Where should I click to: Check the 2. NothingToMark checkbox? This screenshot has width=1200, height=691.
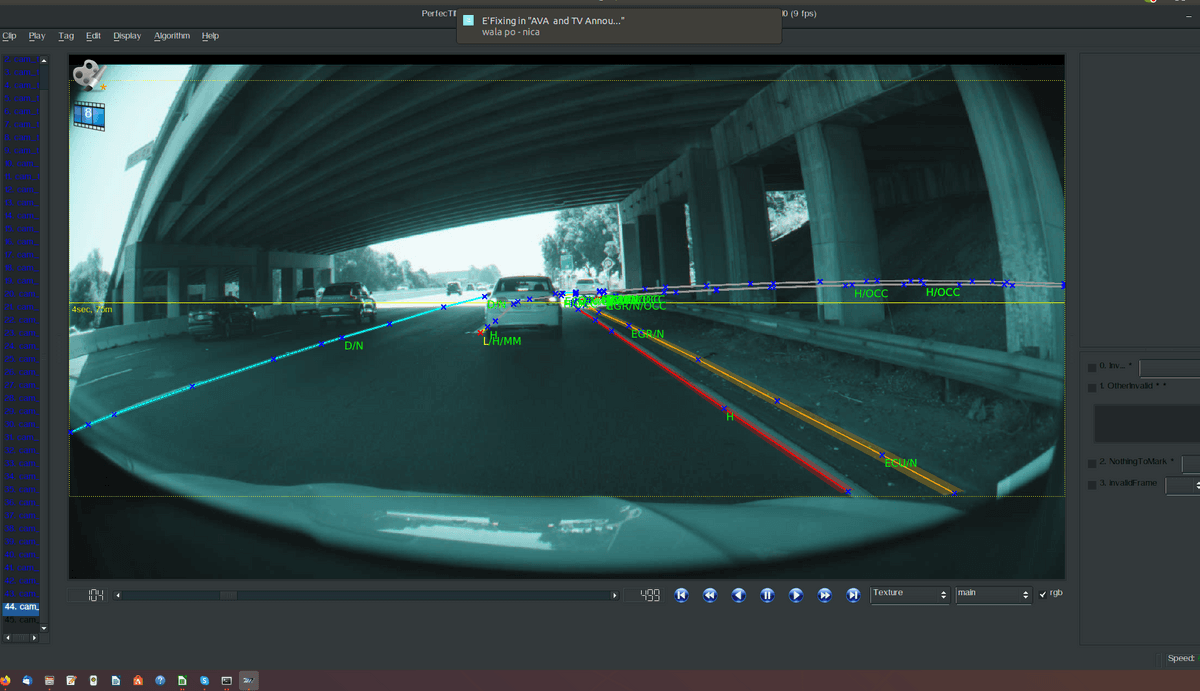tap(1092, 463)
